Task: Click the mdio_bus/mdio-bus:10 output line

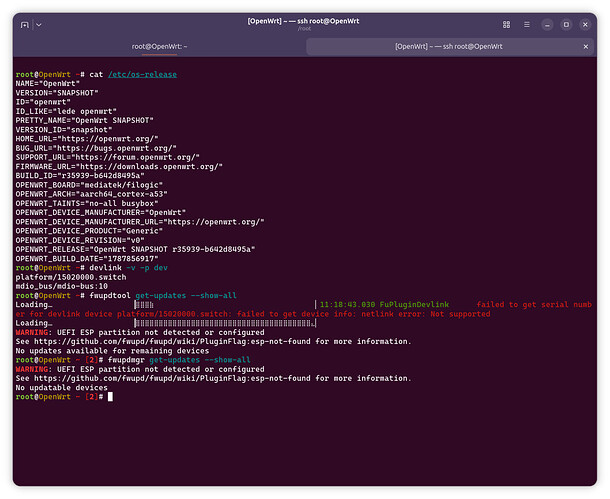Action: tap(61, 286)
